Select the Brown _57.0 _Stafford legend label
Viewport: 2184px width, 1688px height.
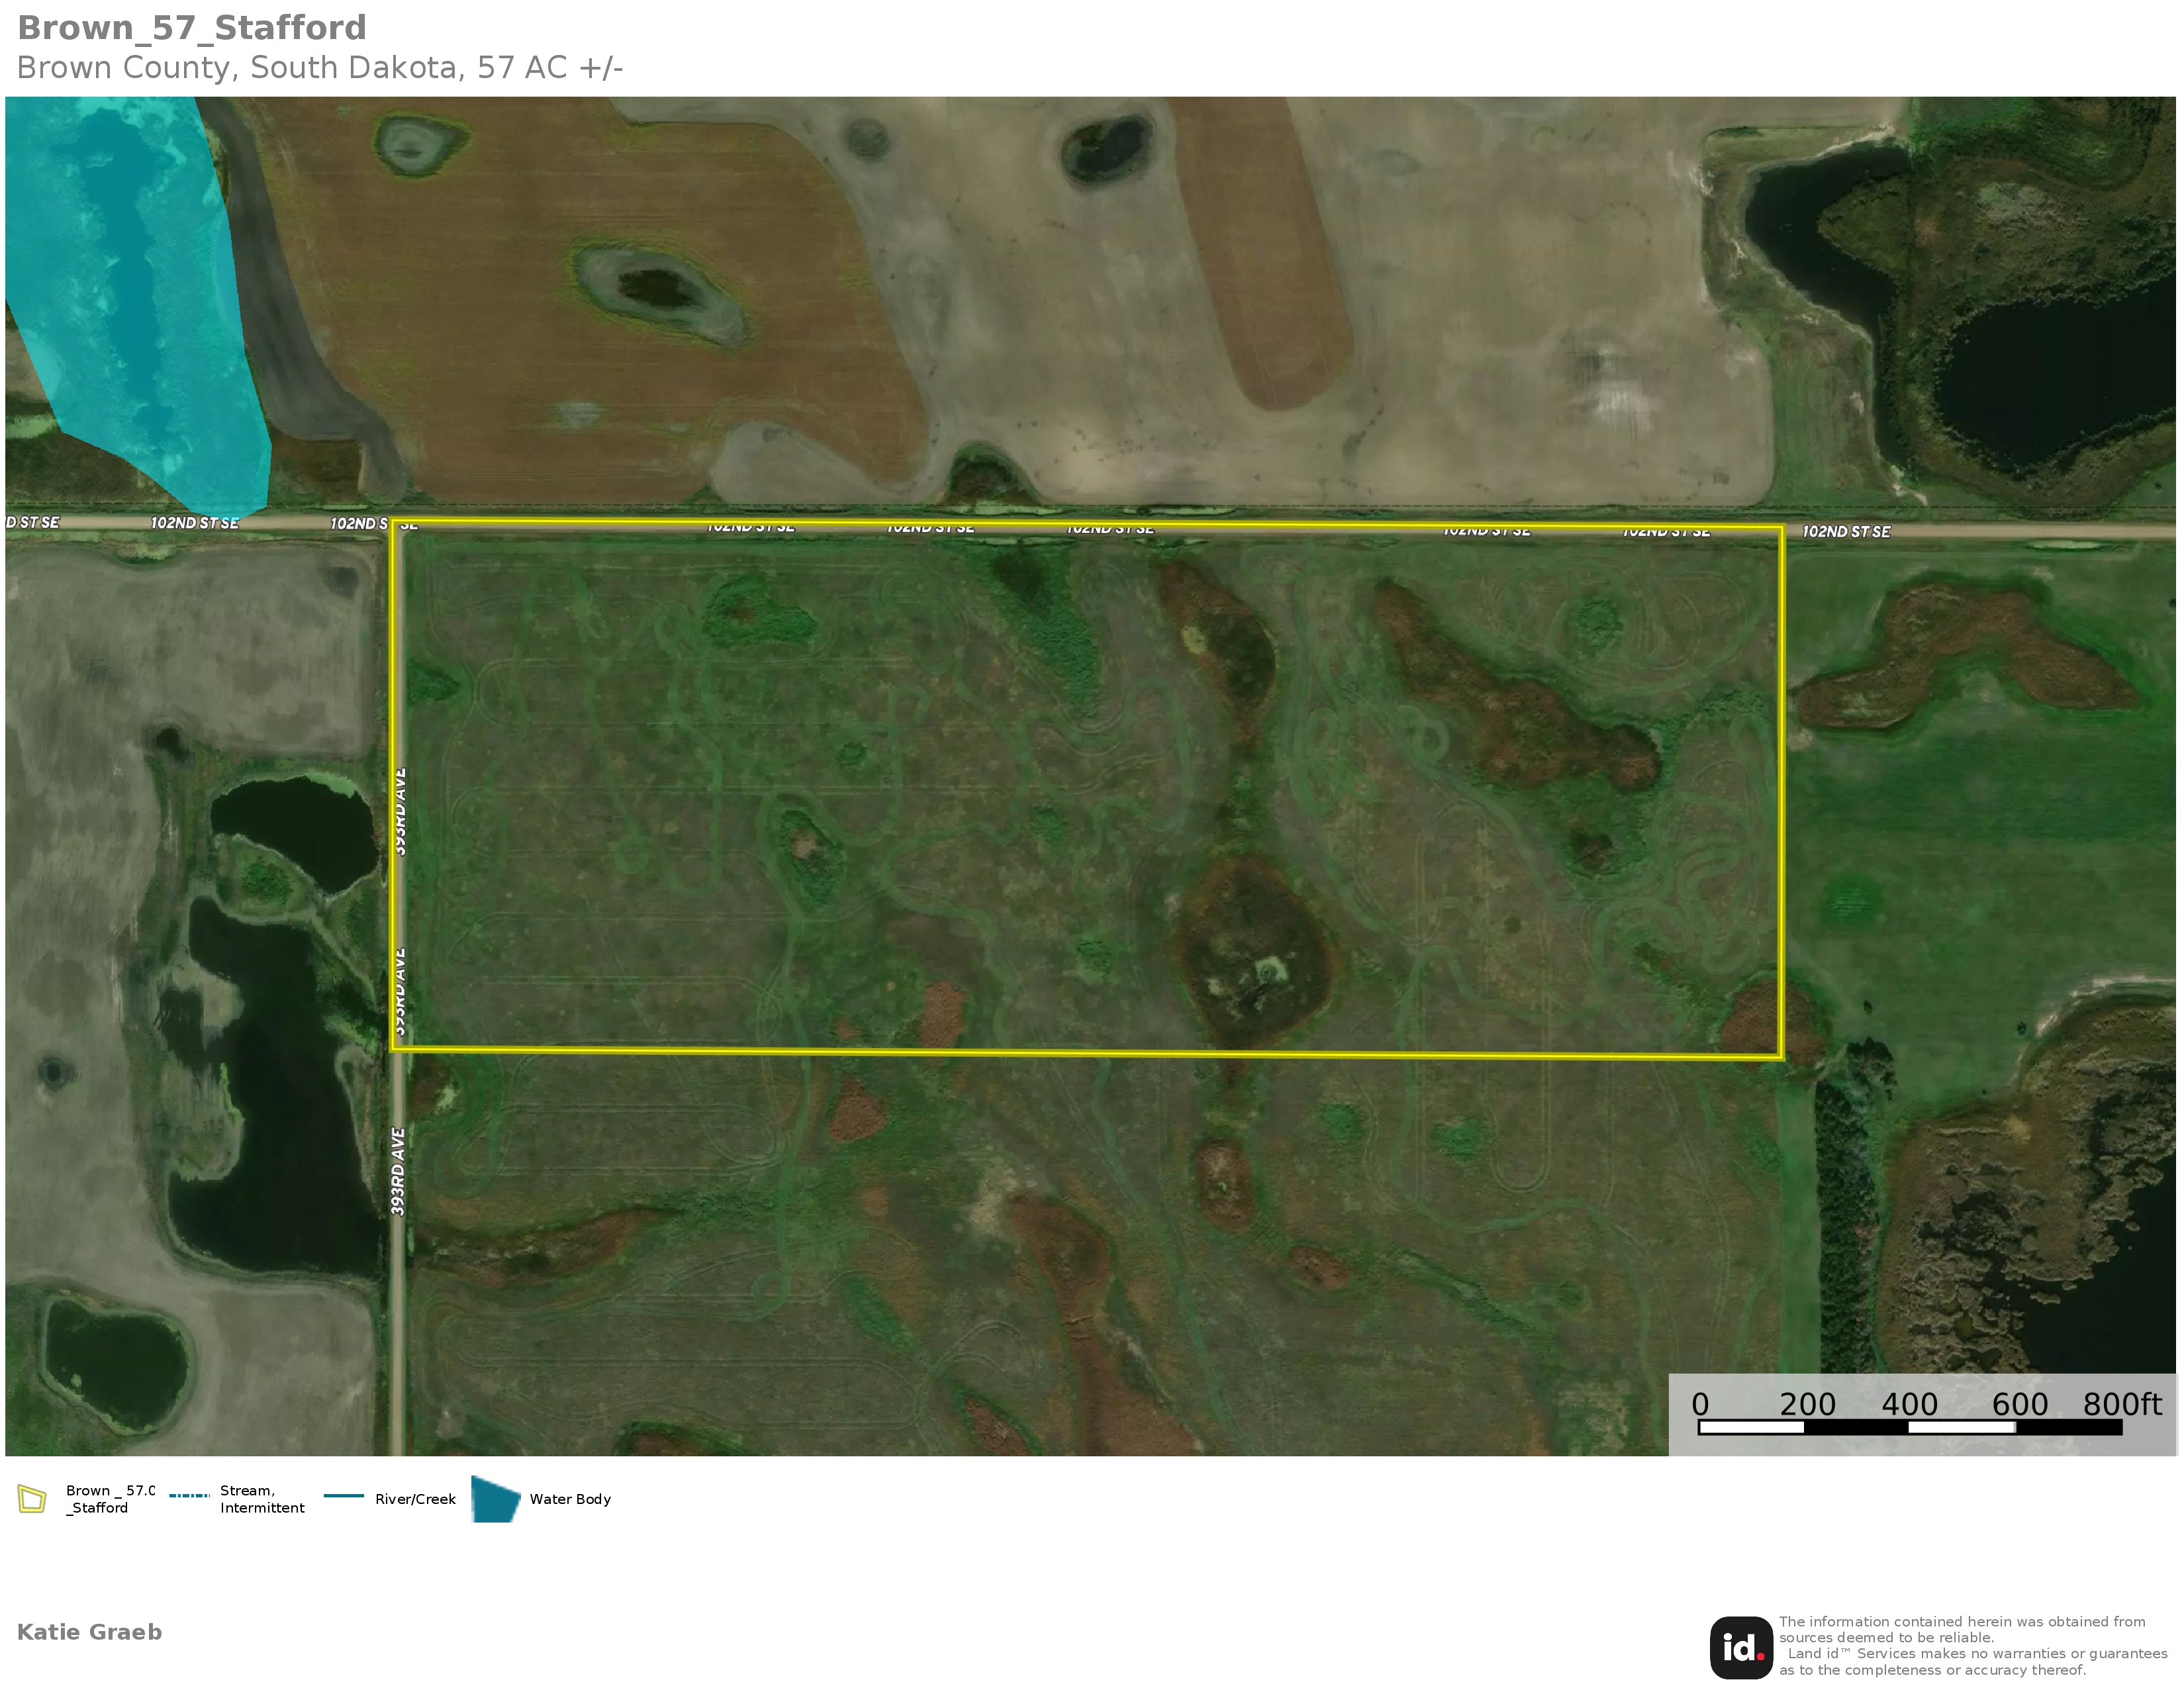point(110,1499)
